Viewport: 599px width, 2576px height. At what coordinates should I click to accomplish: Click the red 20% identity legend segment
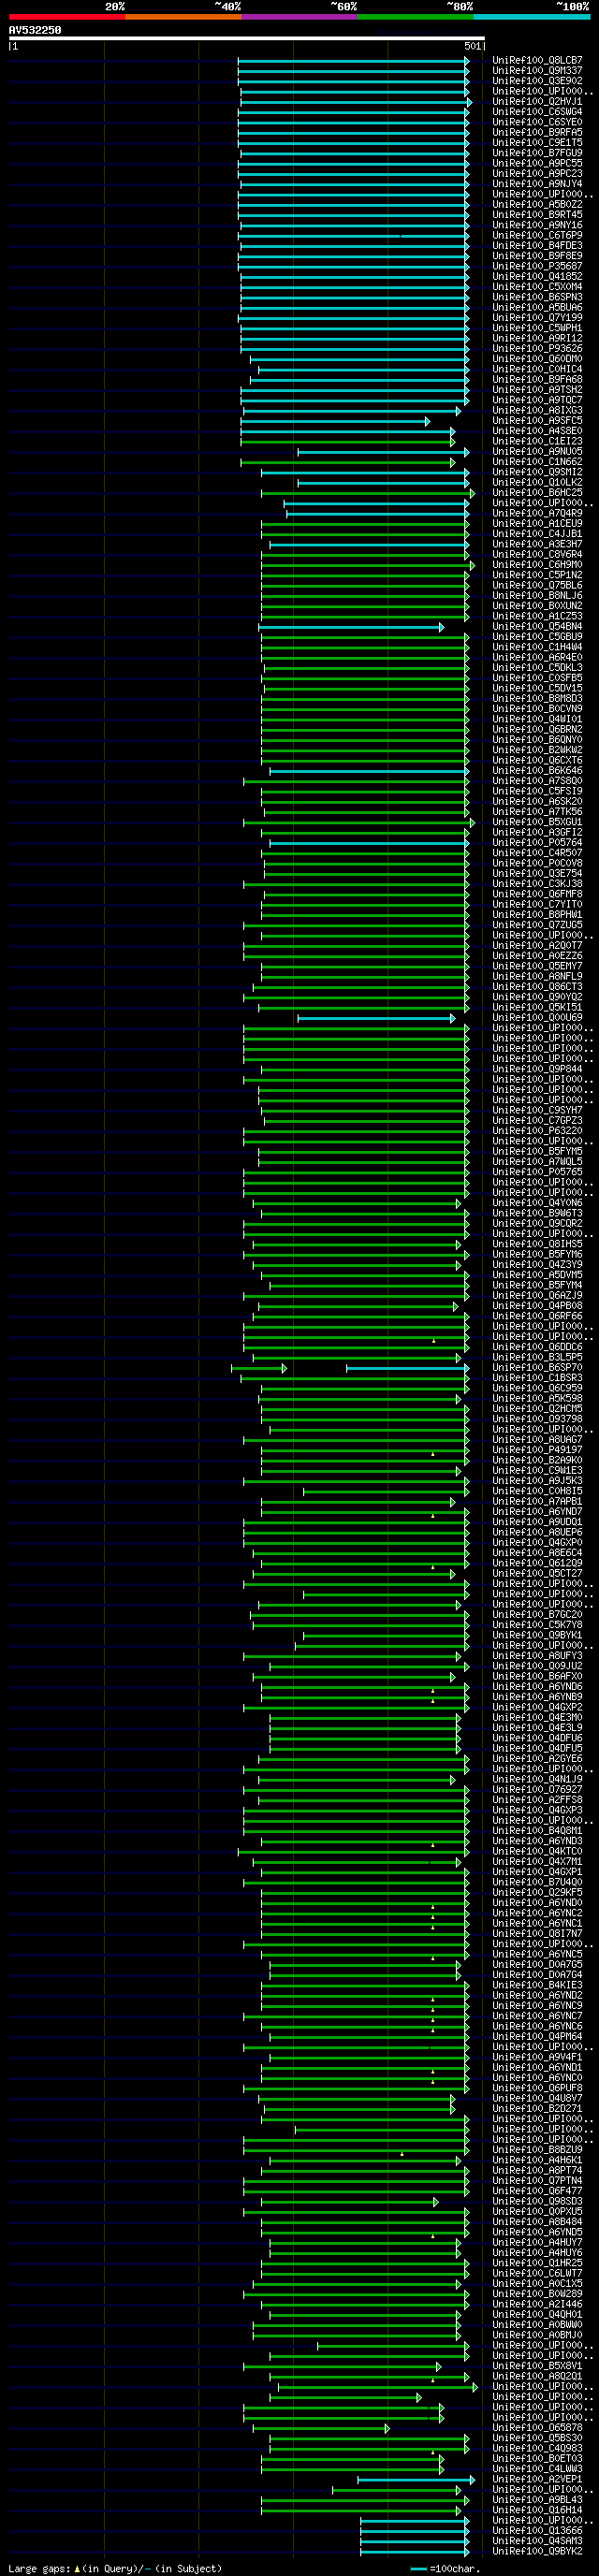point(67,17)
